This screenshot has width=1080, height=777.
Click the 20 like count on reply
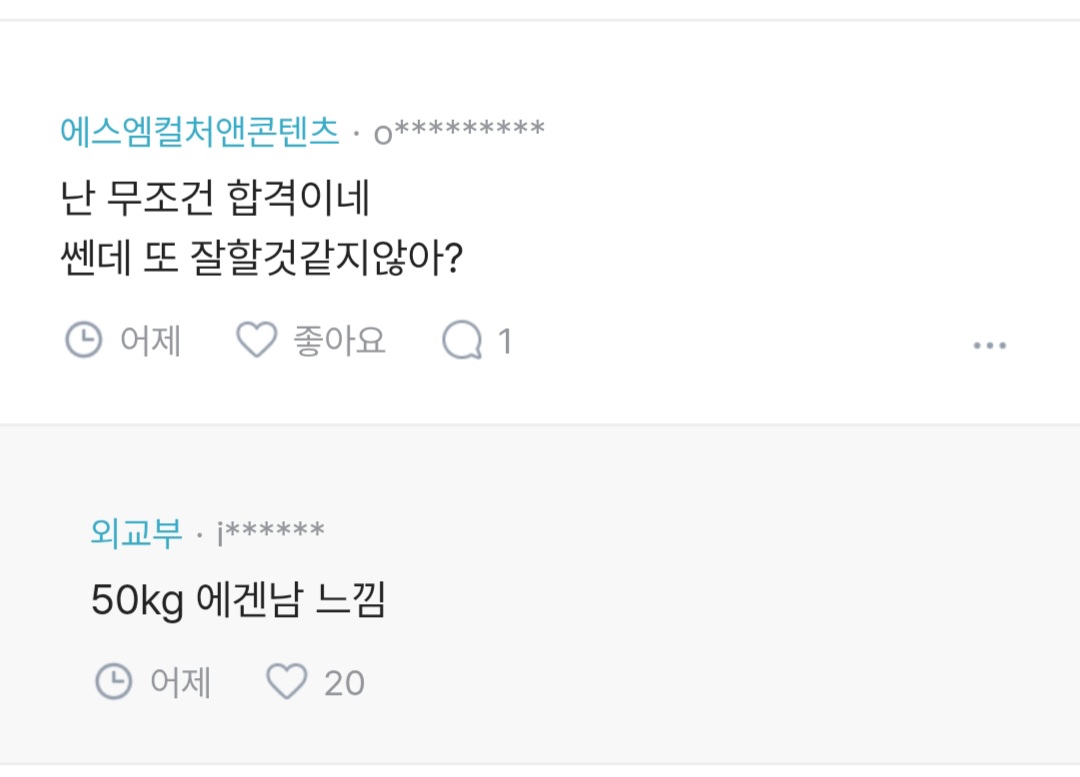point(344,683)
